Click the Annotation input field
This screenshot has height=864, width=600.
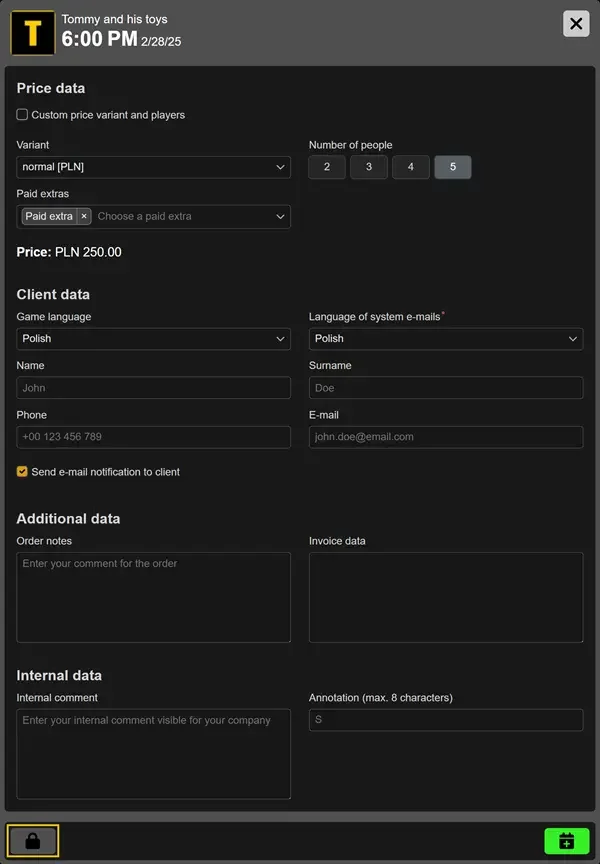click(445, 720)
